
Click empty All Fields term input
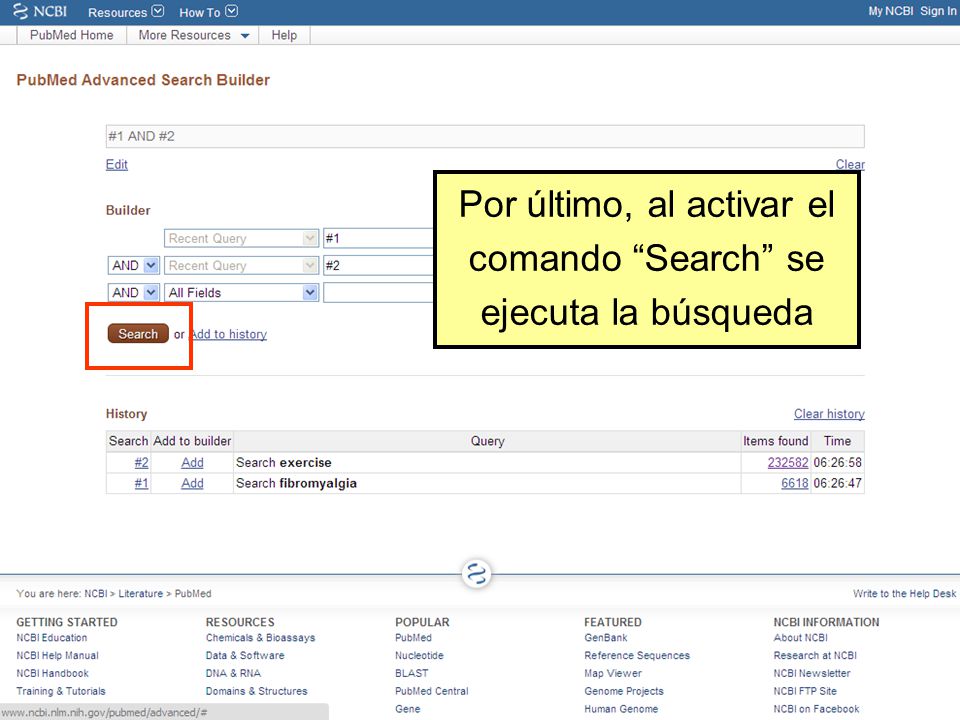[x=378, y=293]
